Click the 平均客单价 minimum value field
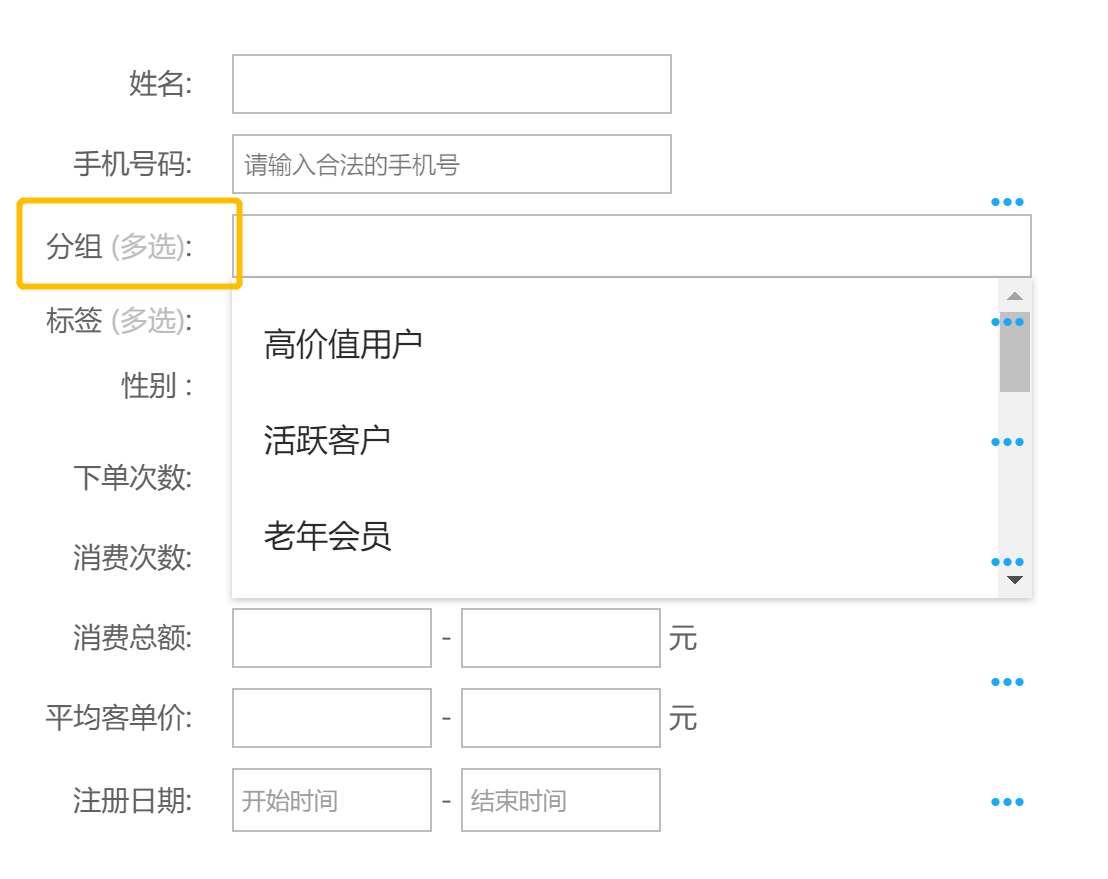The height and width of the screenshot is (879, 1108). [x=331, y=718]
